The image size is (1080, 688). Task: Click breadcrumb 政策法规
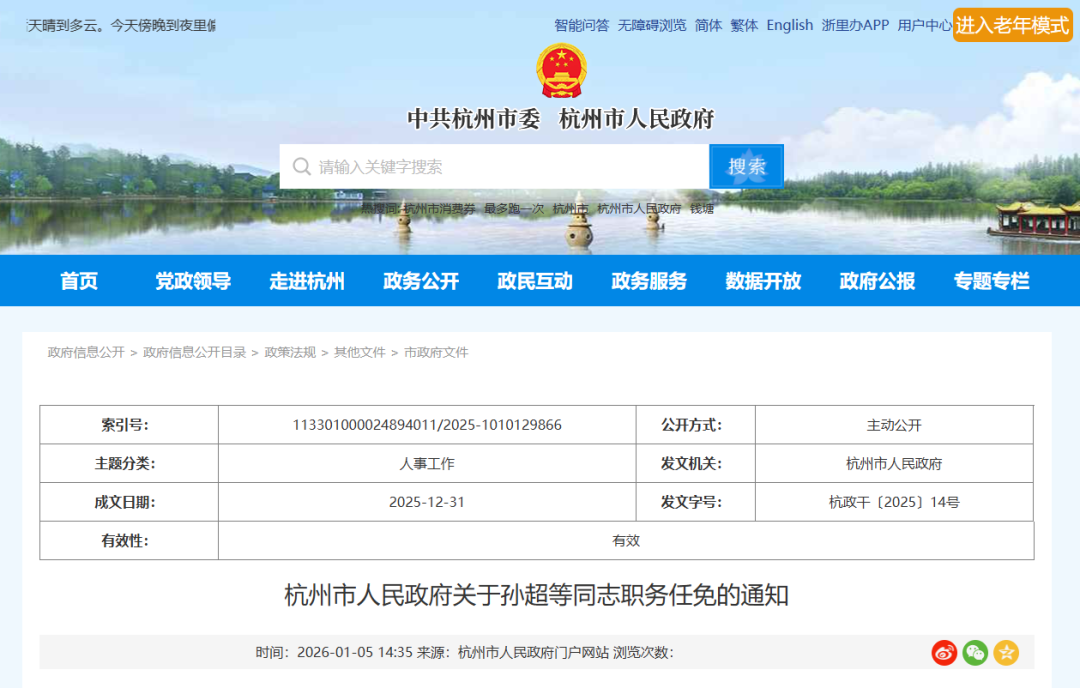pyautogui.click(x=290, y=353)
